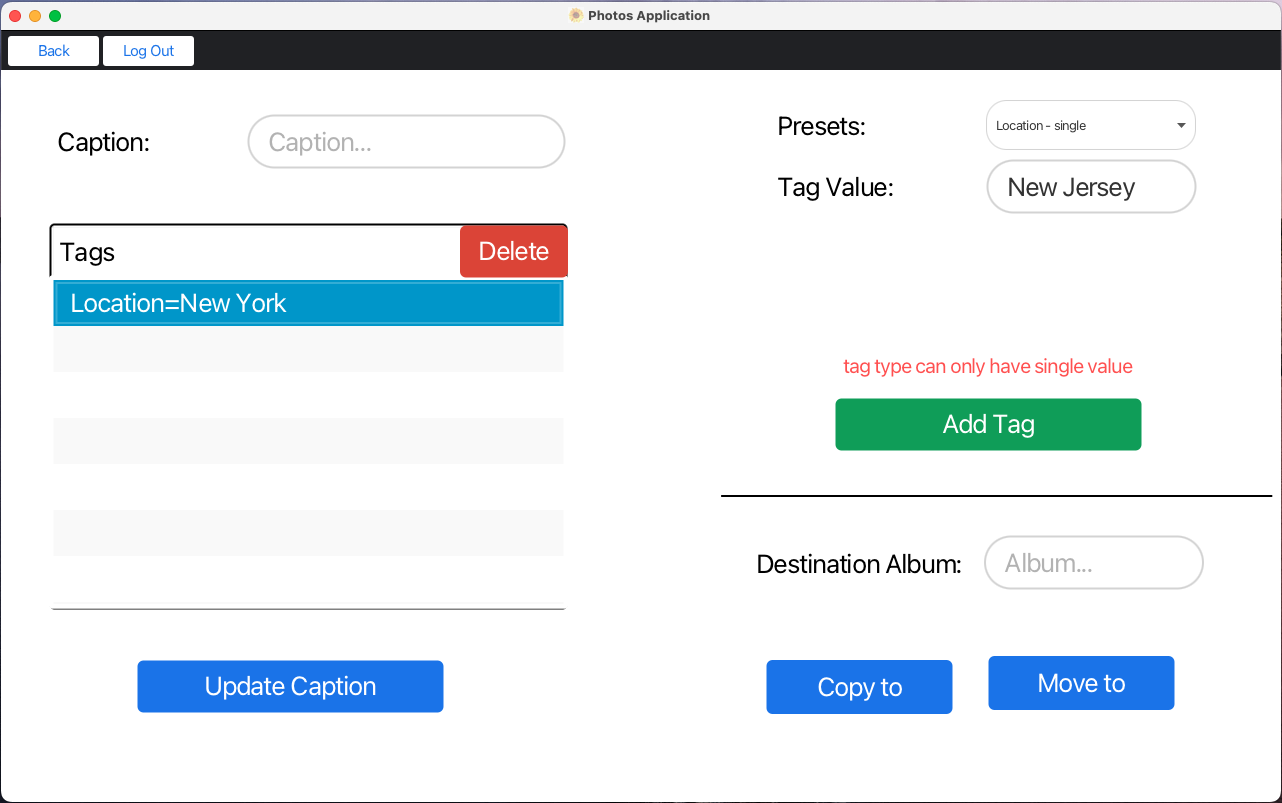The height and width of the screenshot is (803, 1282).
Task: Select the Location=New York tag
Action: pyautogui.click(x=307, y=303)
